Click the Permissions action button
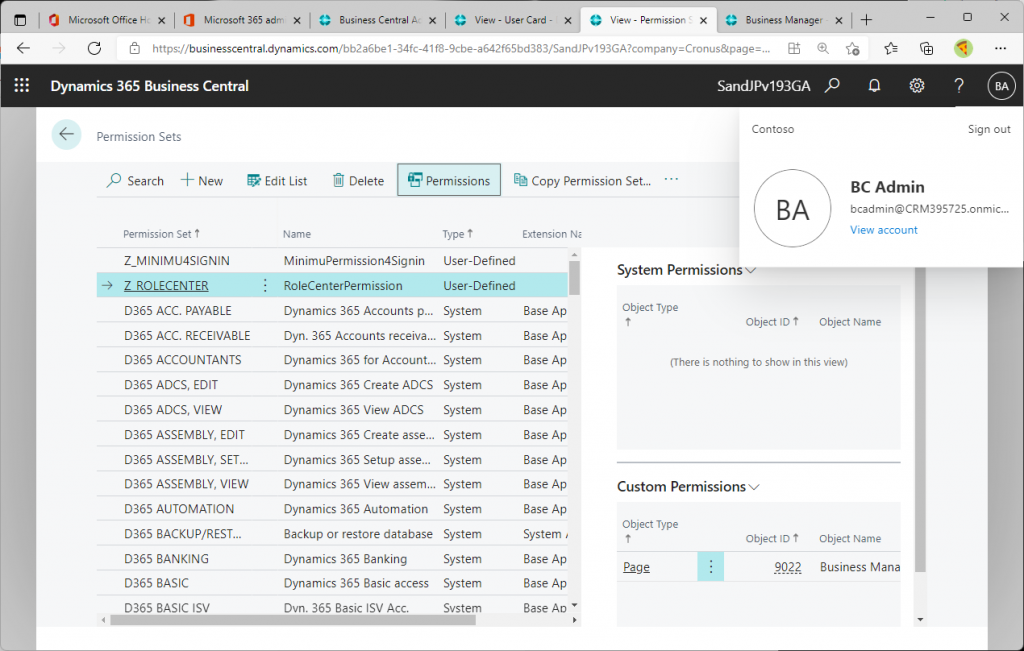 point(449,180)
